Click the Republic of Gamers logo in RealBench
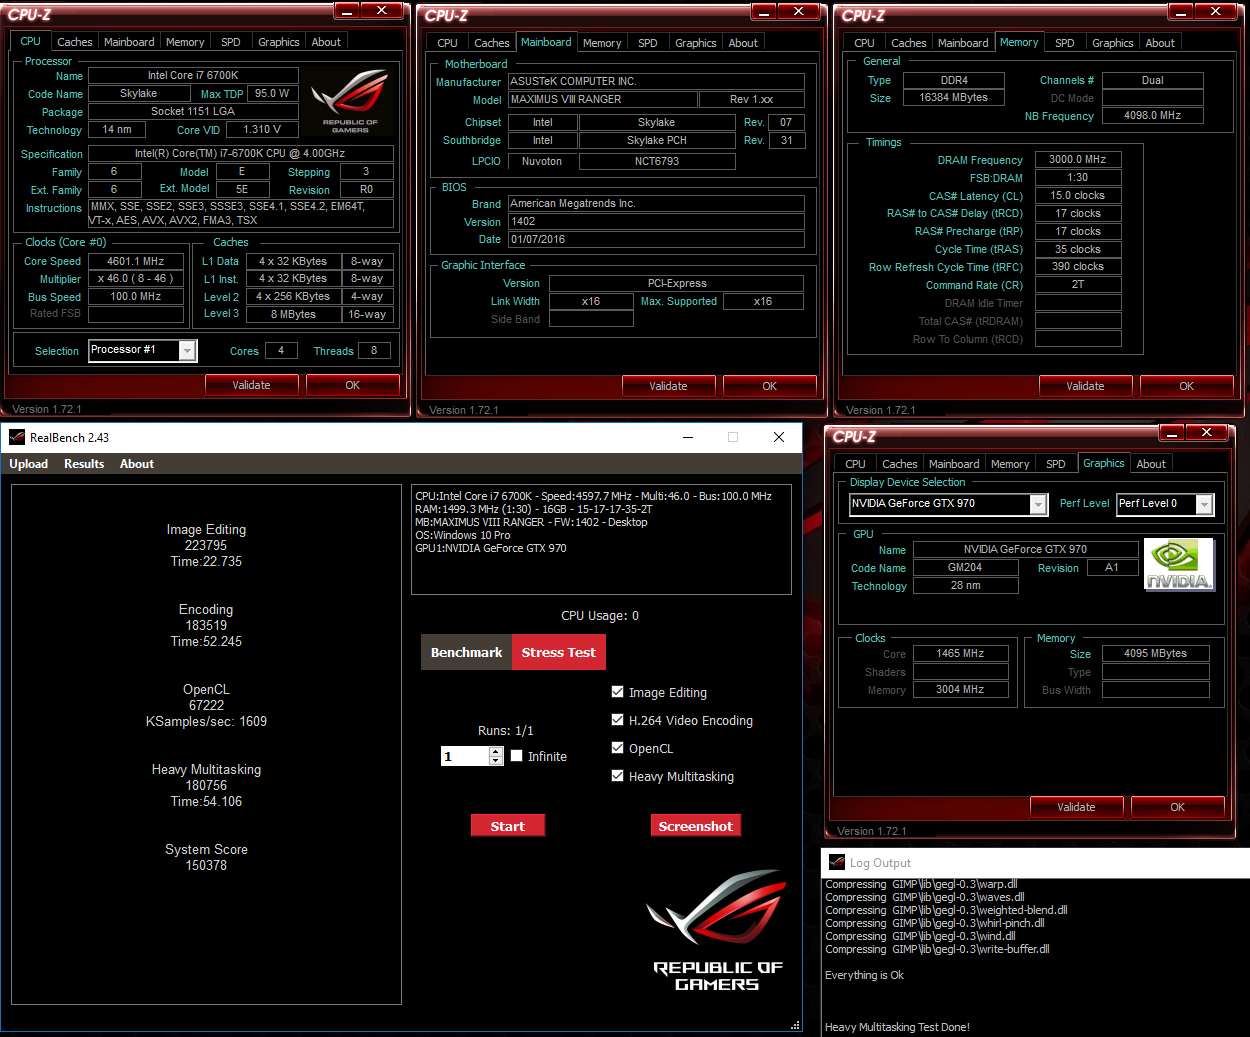 point(717,930)
